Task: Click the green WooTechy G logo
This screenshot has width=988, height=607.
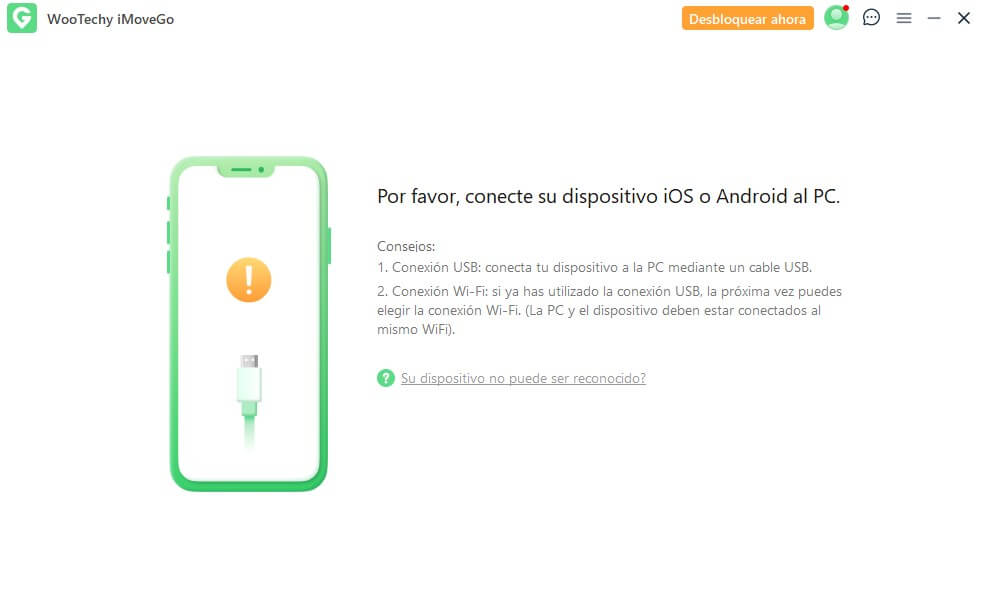Action: [21, 18]
